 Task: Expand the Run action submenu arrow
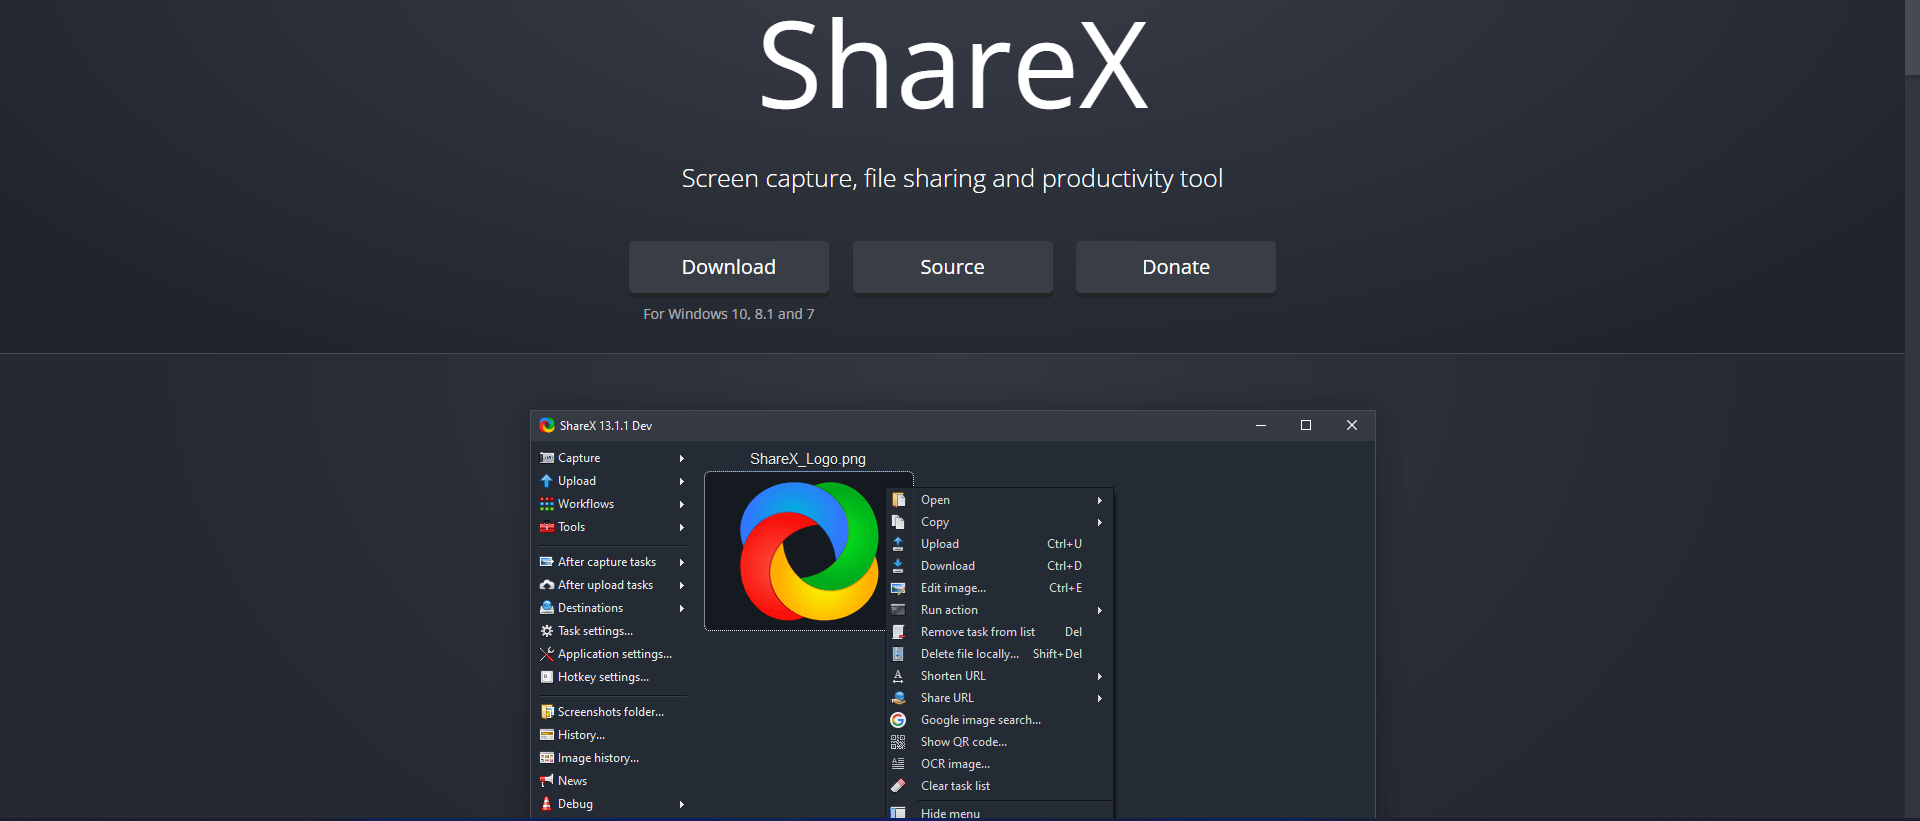(1100, 610)
